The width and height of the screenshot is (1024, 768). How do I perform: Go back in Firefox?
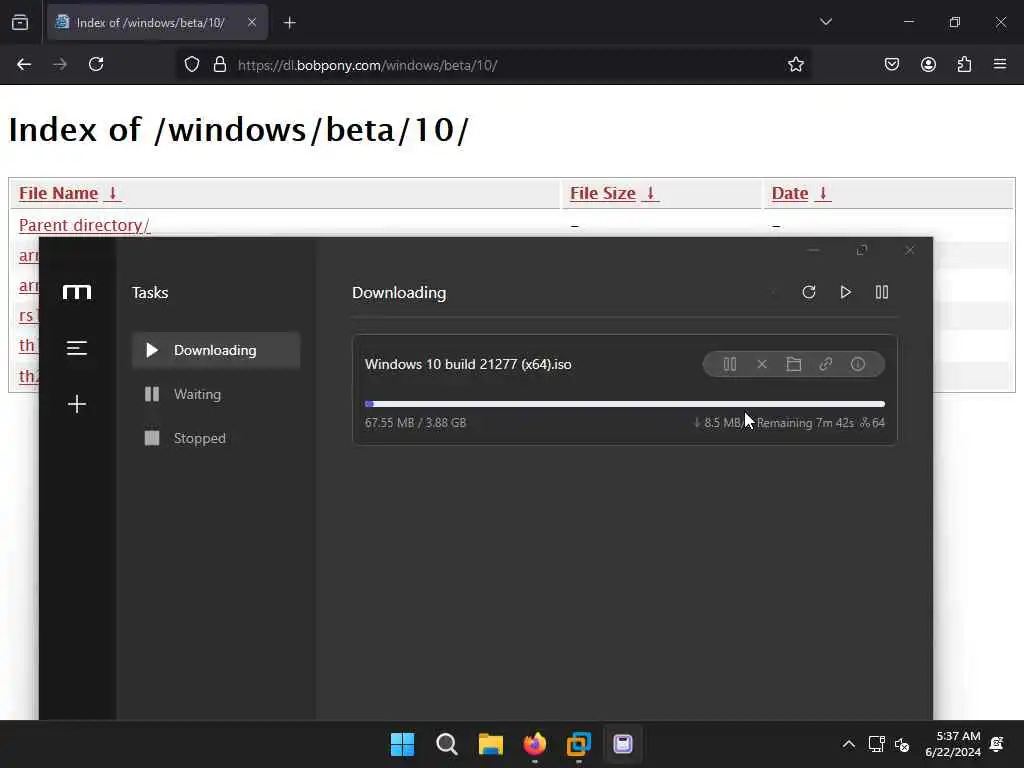[24, 65]
